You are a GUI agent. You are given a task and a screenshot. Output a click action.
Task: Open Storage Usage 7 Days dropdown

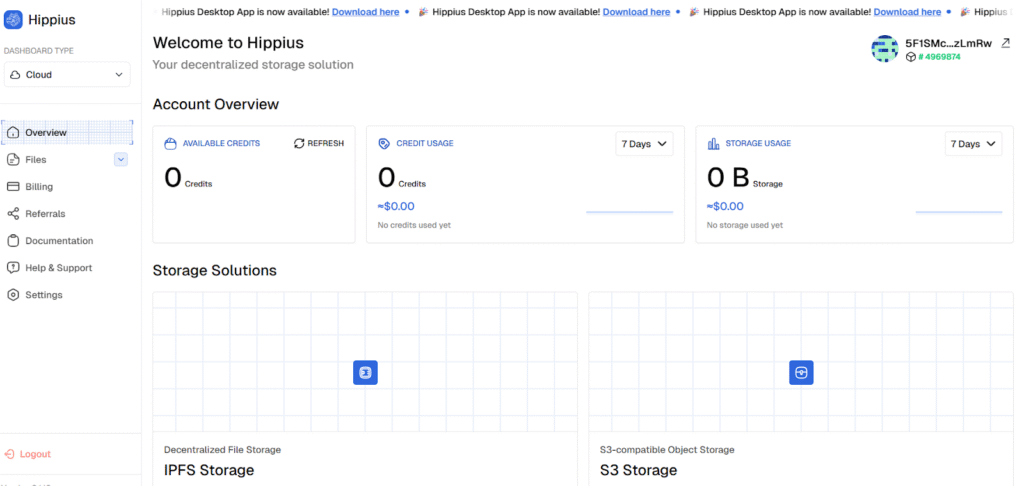[x=973, y=144]
